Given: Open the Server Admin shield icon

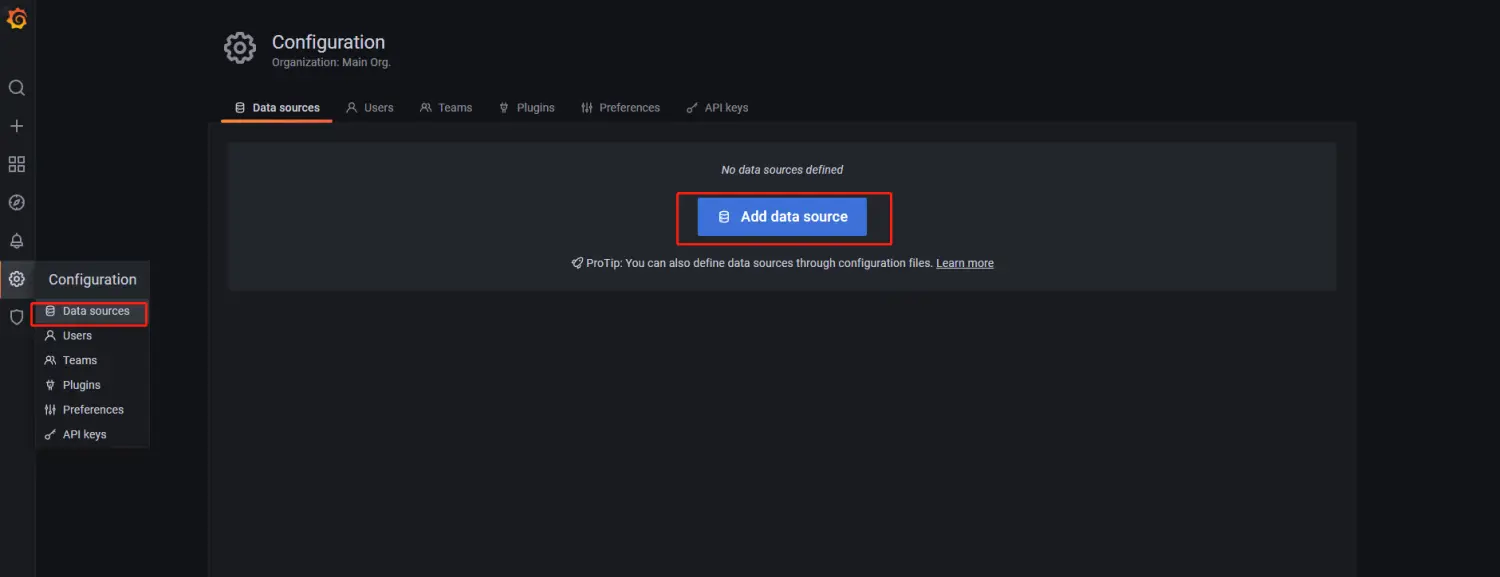Looking at the screenshot, I should point(16,316).
